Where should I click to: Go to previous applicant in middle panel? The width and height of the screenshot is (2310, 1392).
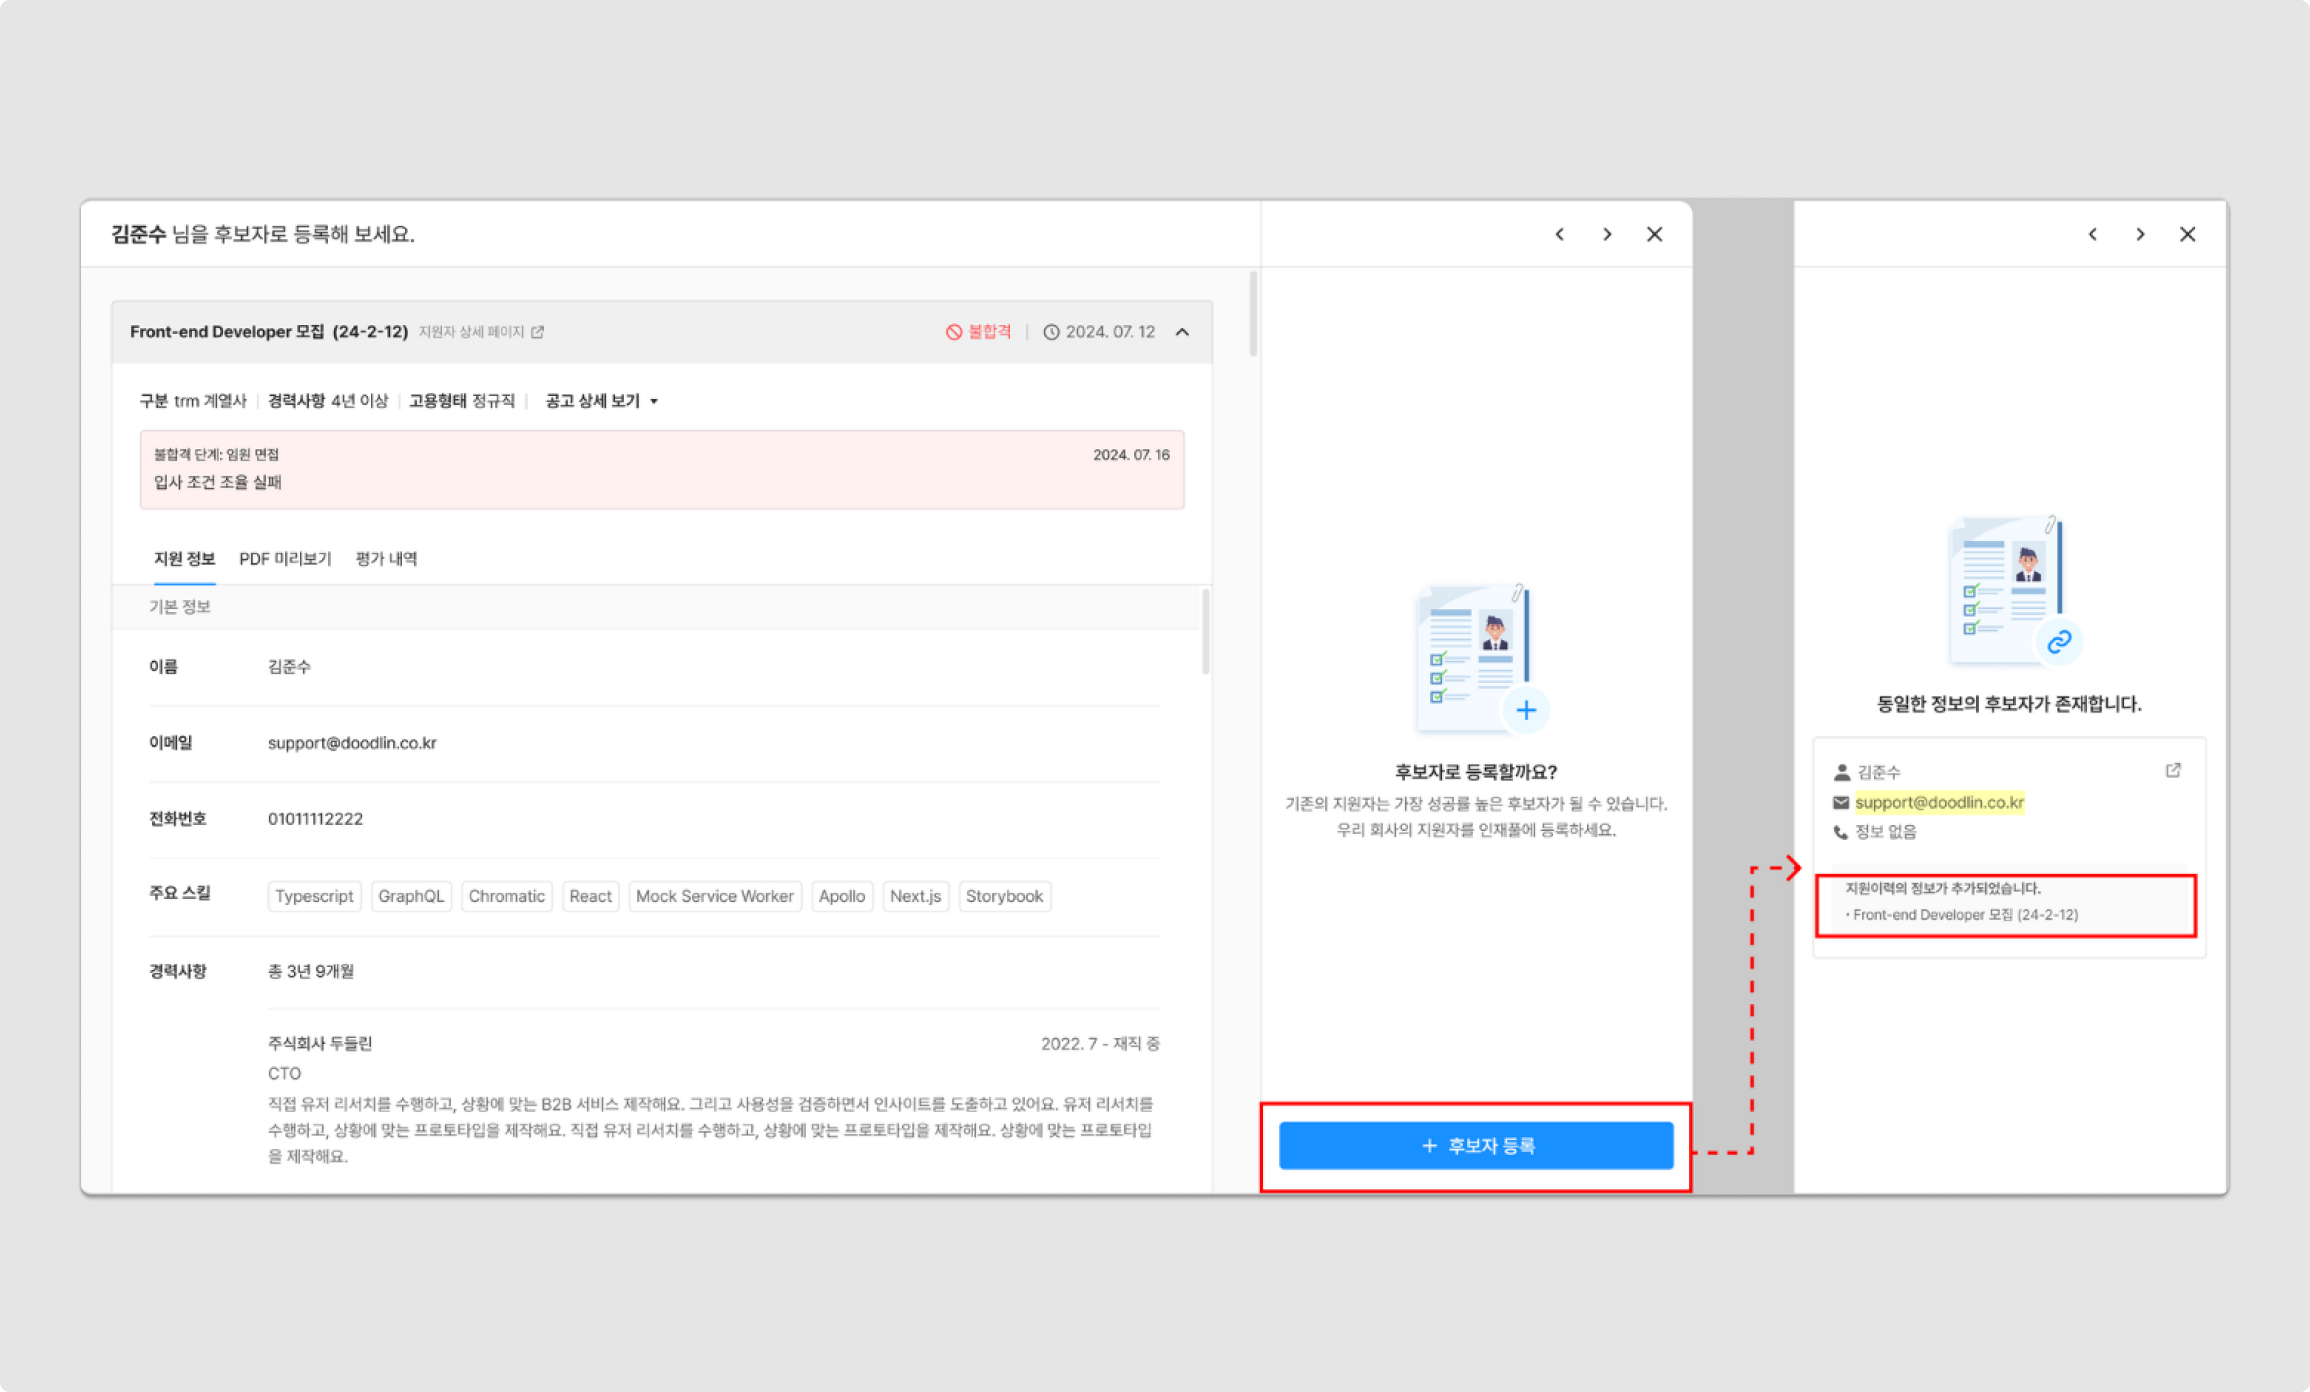(x=1559, y=234)
